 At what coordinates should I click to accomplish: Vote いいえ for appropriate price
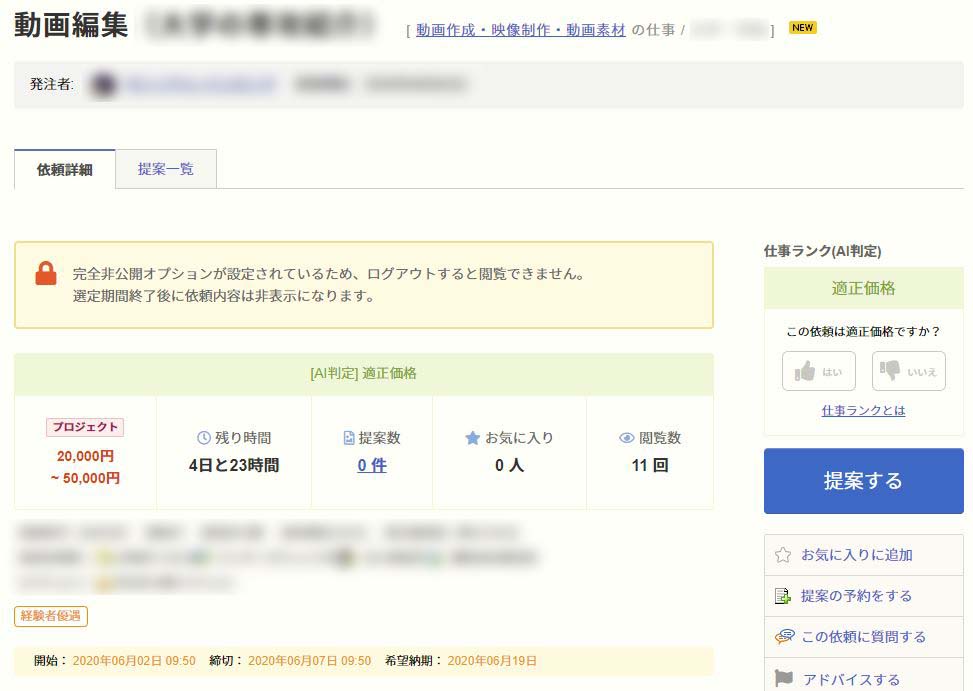point(908,371)
